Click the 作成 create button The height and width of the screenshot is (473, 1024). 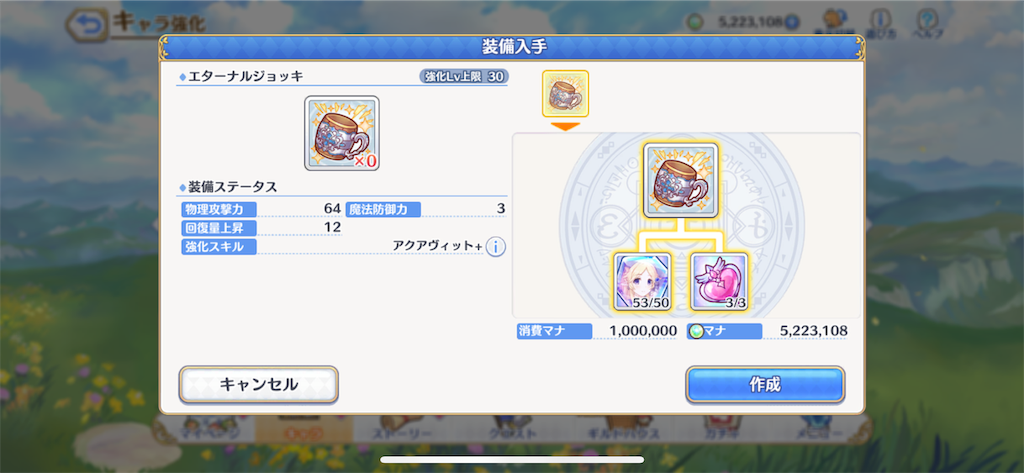coord(765,385)
